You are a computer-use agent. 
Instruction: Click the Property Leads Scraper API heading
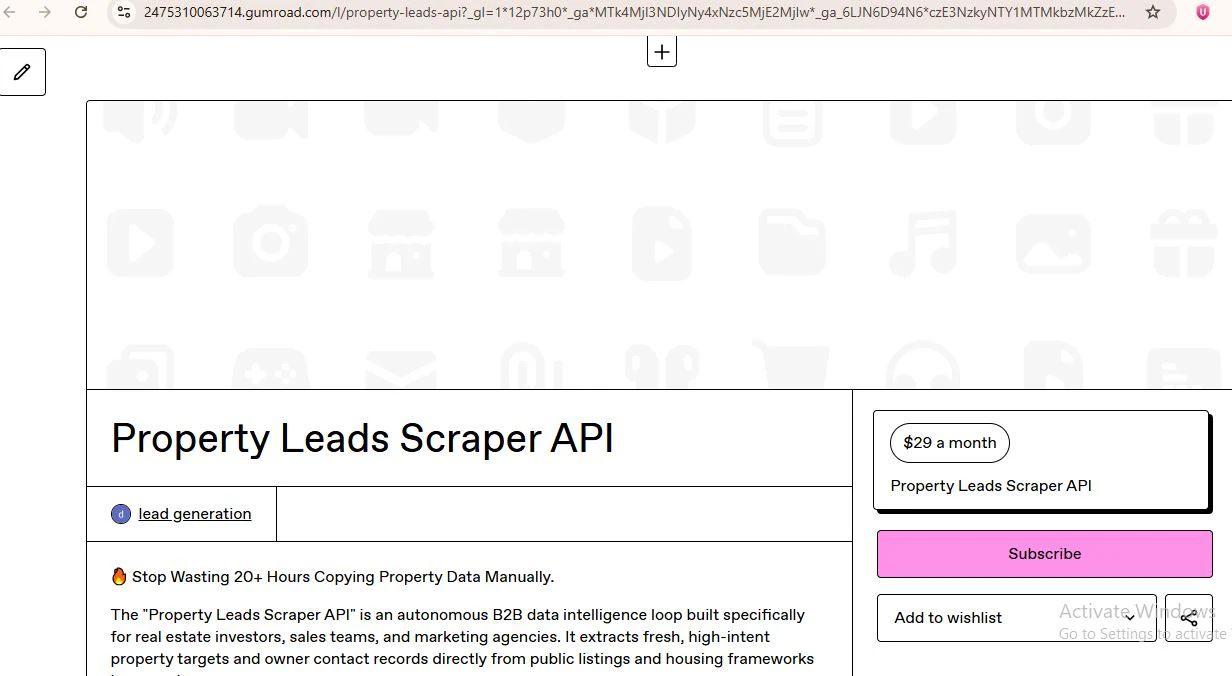click(362, 439)
